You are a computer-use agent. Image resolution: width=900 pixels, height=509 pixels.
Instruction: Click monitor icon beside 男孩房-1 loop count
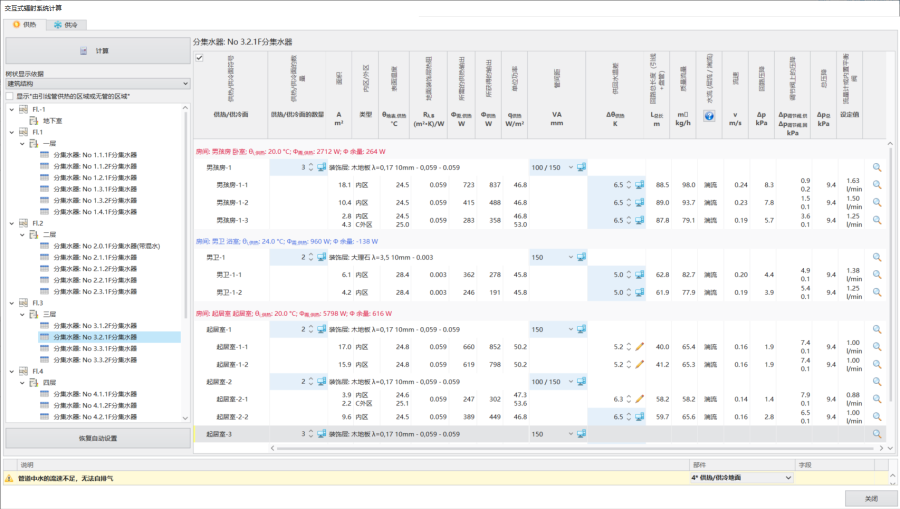[321, 168]
